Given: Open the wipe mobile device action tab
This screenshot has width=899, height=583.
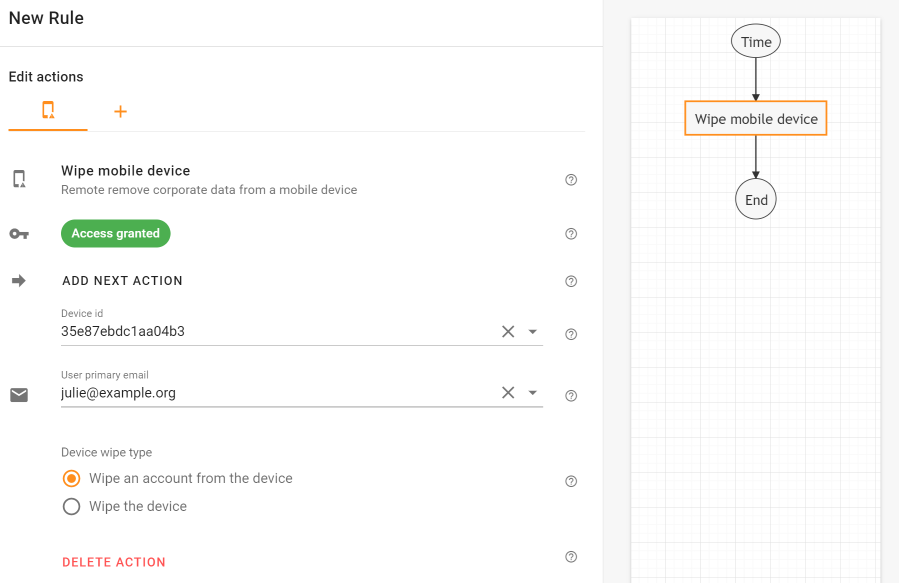Looking at the screenshot, I should coord(48,110).
